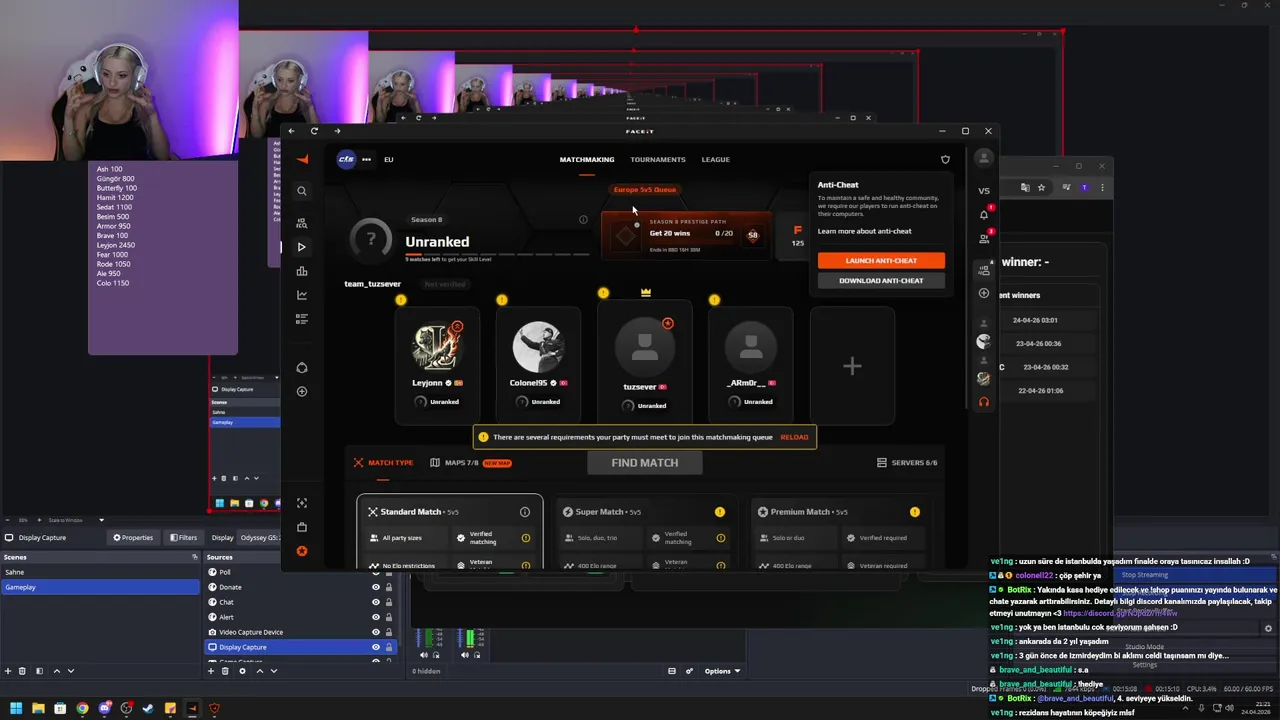The height and width of the screenshot is (720, 1280).
Task: Click the Super Match yellow warning icon
Action: pyautogui.click(x=719, y=512)
